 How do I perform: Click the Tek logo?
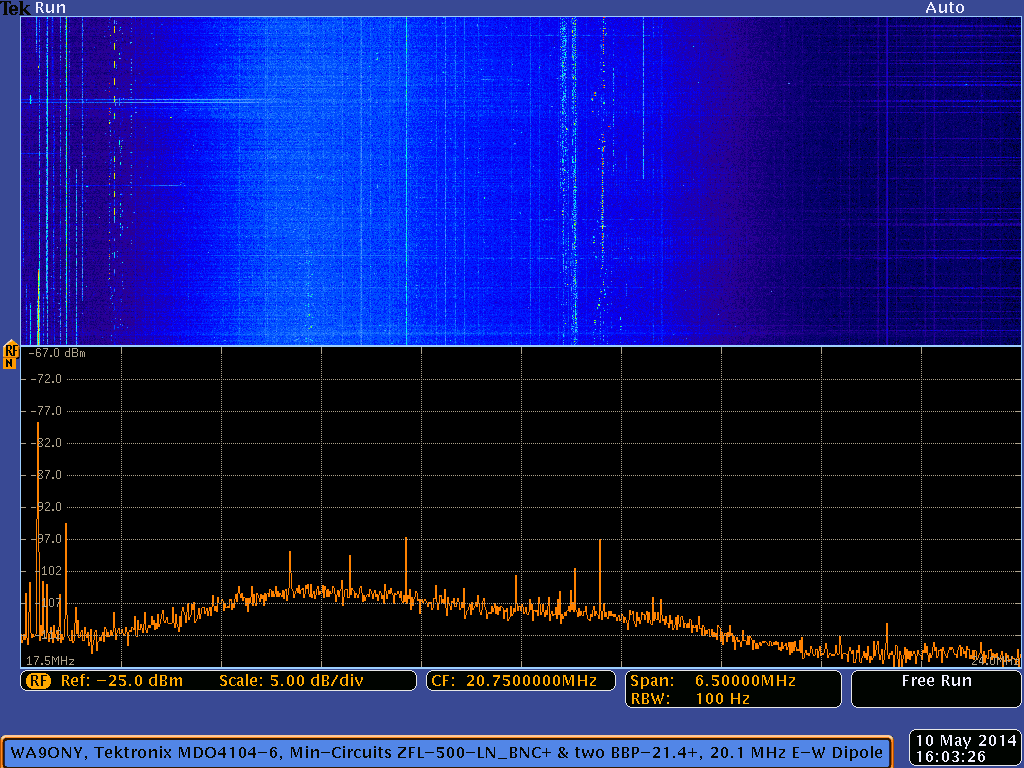(16, 8)
